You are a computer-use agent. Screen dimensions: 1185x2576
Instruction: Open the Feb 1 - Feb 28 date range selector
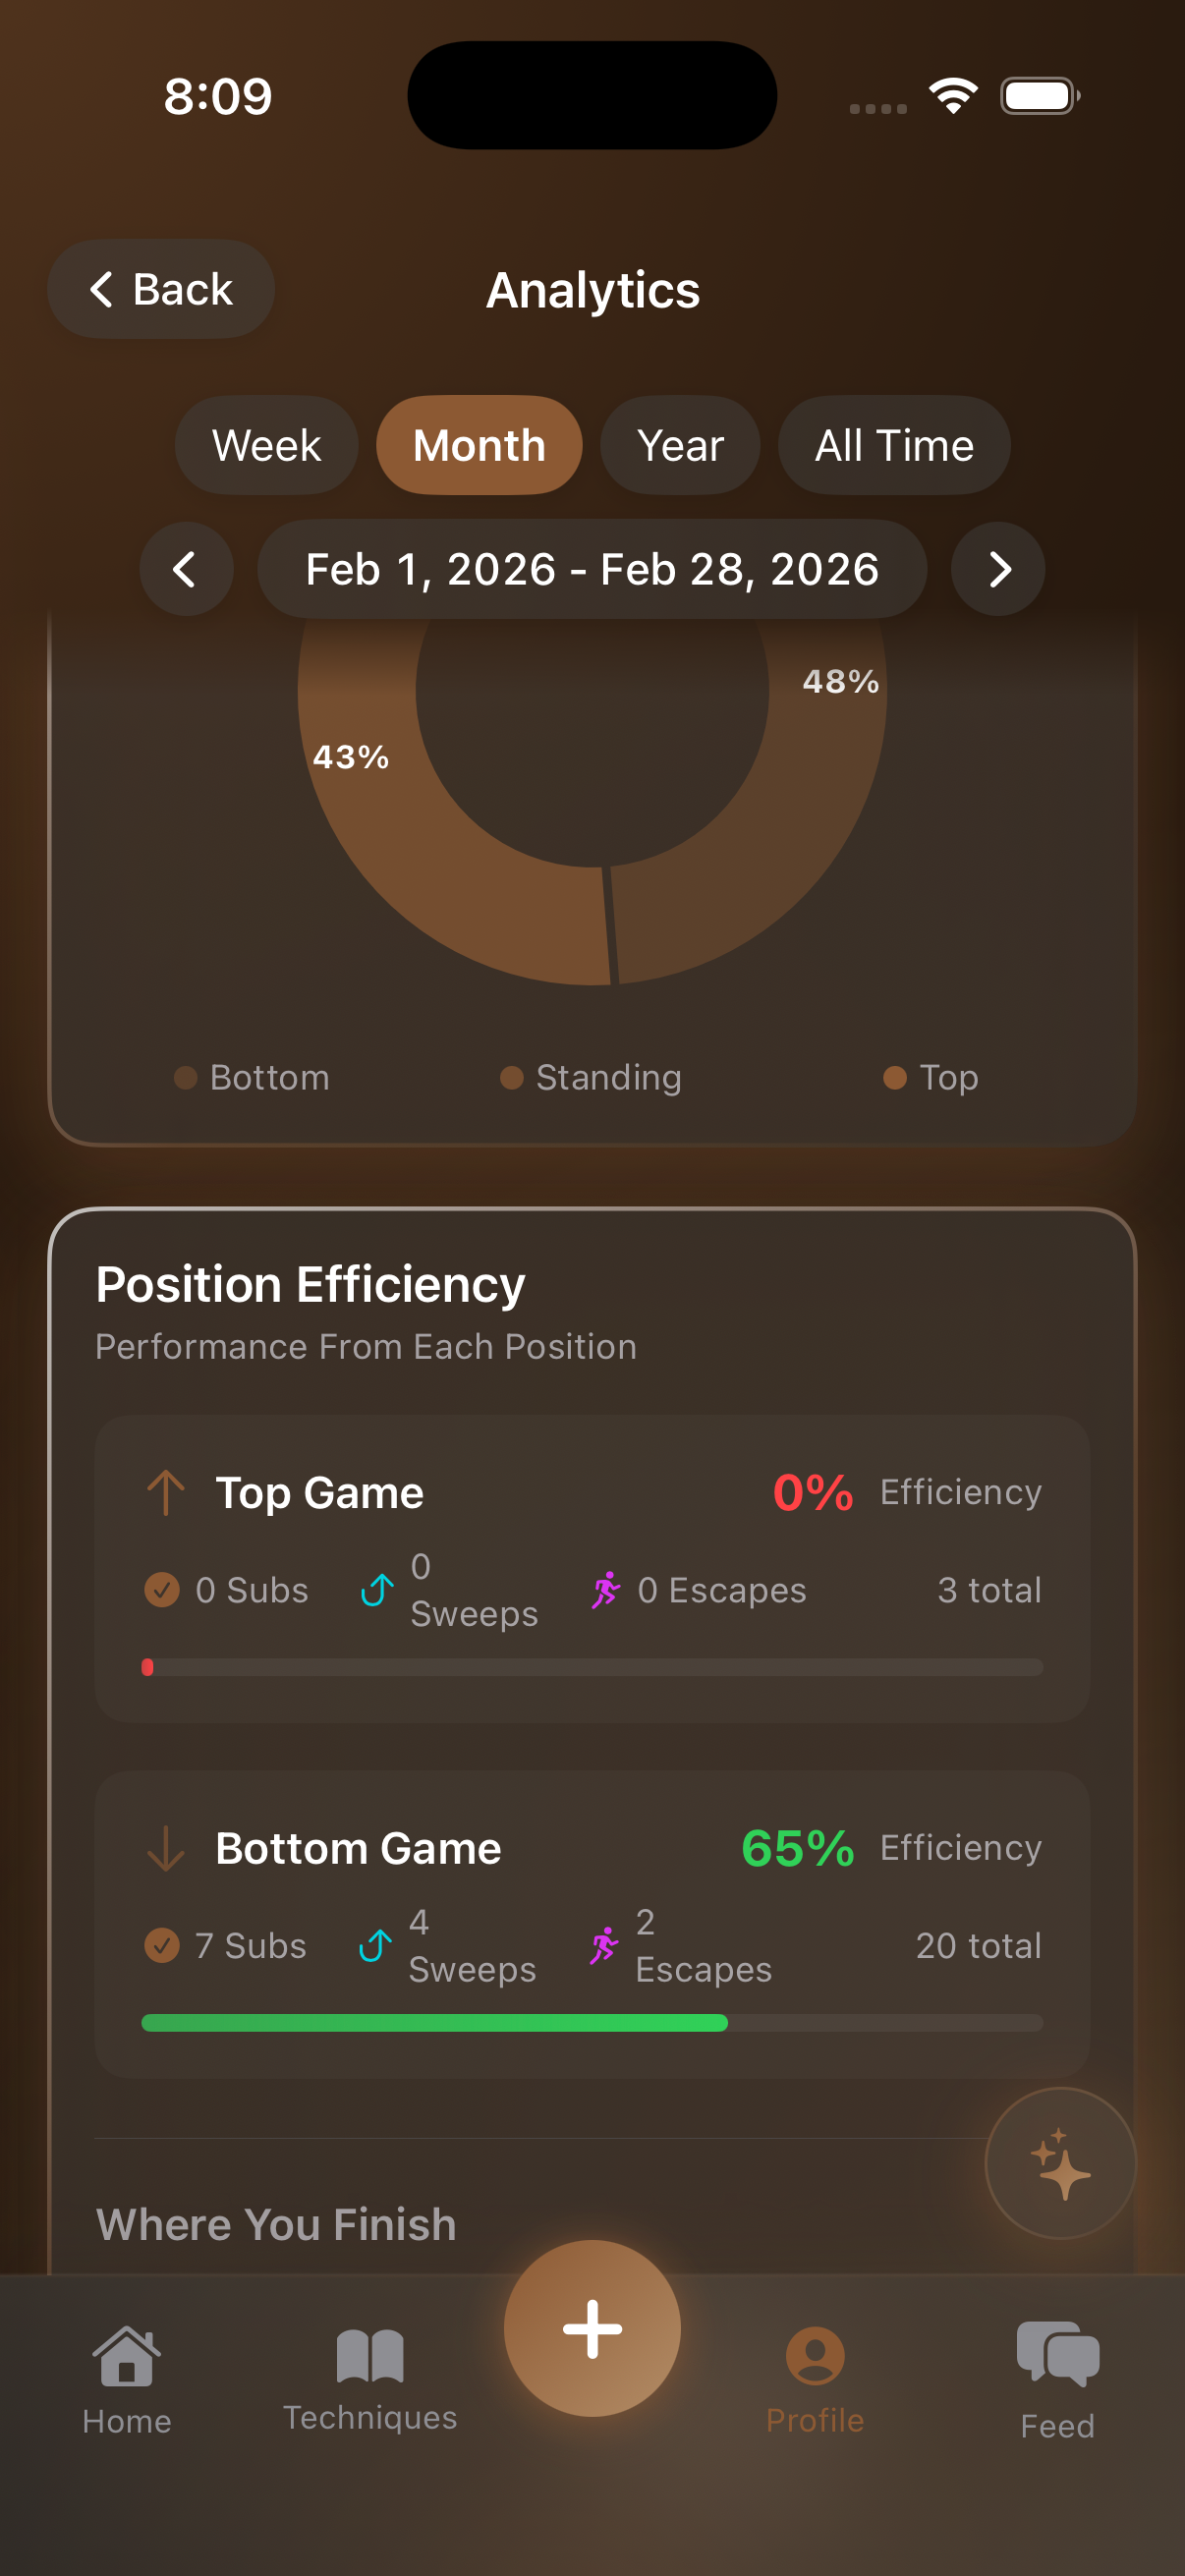point(592,568)
